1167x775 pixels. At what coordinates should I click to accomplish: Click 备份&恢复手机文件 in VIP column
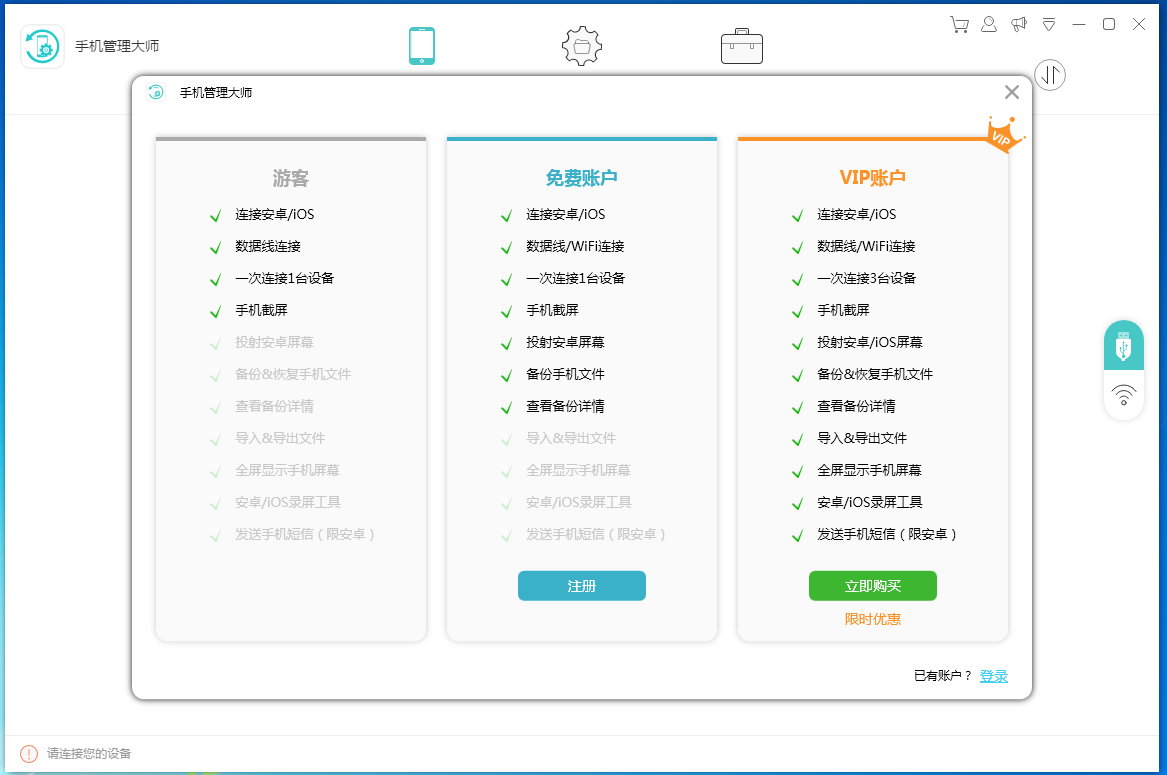pos(875,374)
